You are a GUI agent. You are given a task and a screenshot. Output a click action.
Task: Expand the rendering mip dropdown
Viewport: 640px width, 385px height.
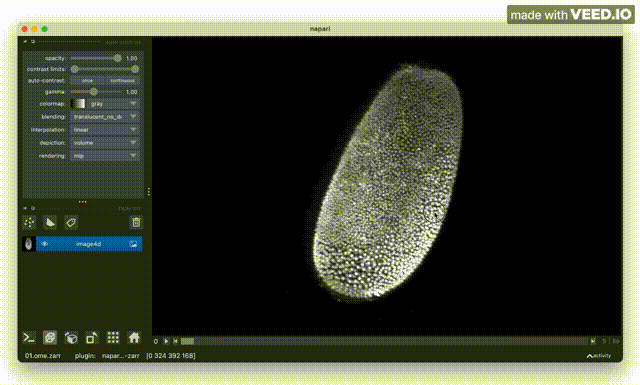coord(105,156)
